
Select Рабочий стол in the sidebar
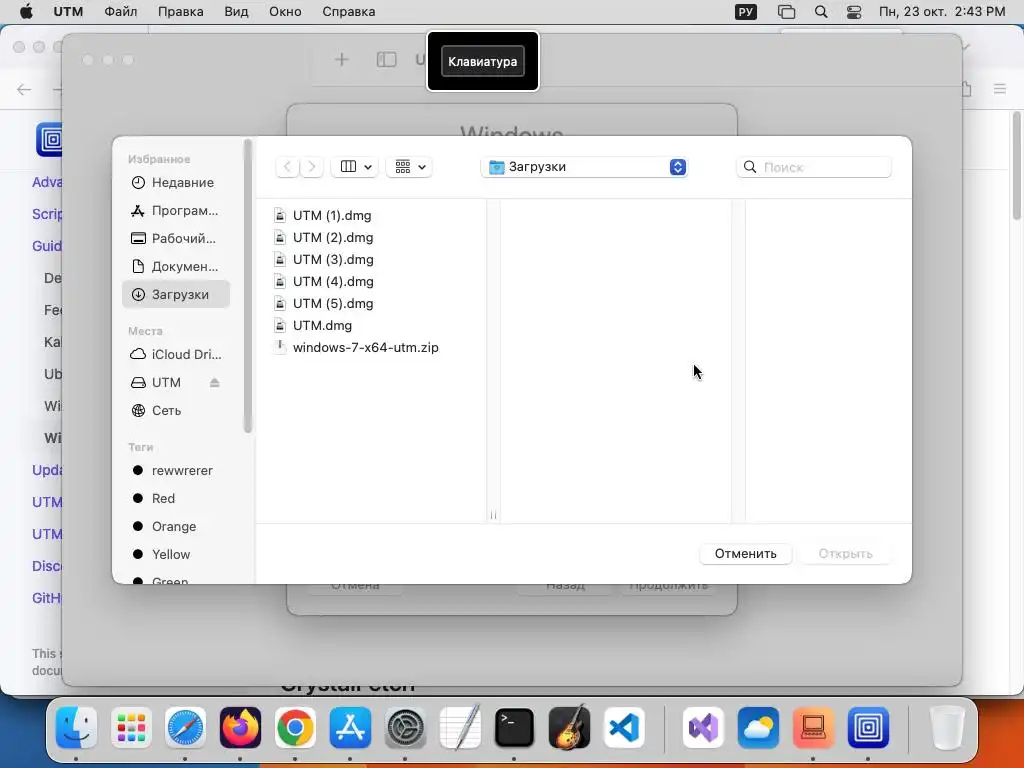point(176,238)
